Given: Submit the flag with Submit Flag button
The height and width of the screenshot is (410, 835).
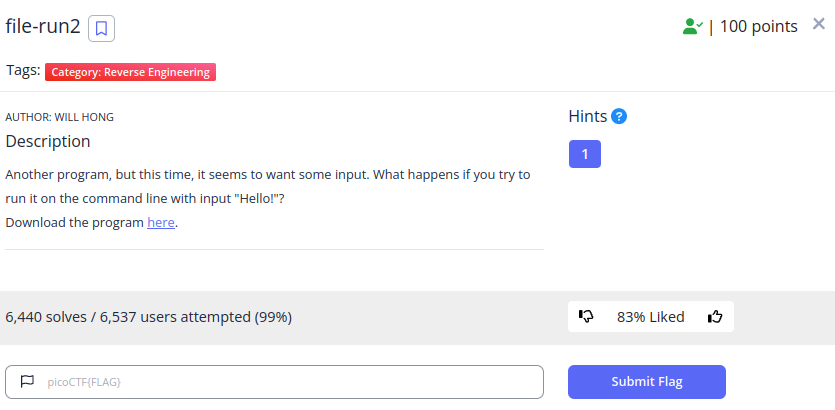Looking at the screenshot, I should 646,382.
